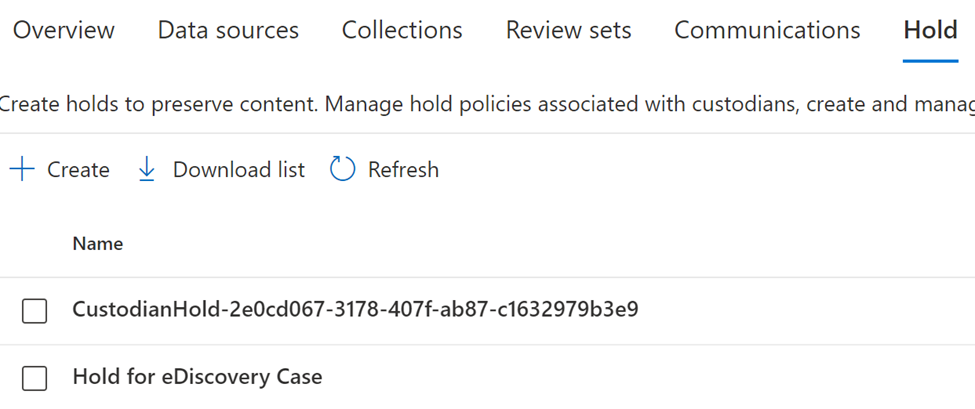Select the Review sets tab

(x=568, y=30)
